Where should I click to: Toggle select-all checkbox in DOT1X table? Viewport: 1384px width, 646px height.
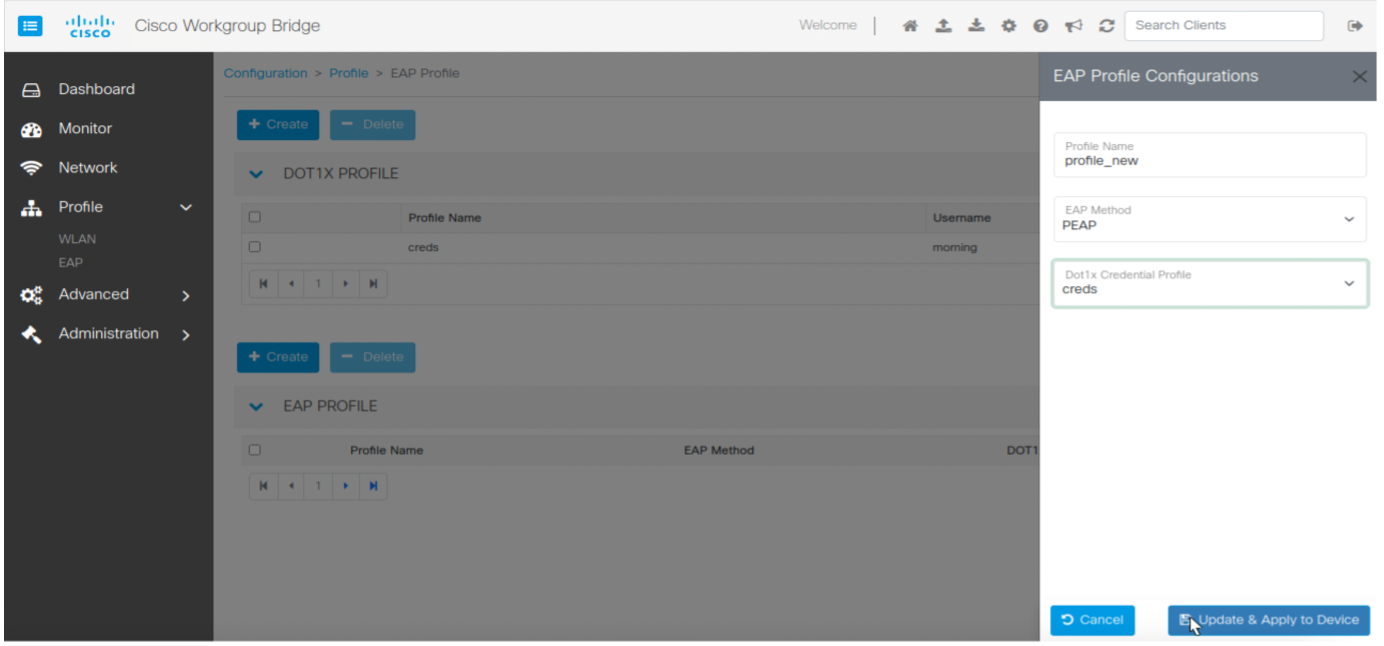(x=255, y=217)
